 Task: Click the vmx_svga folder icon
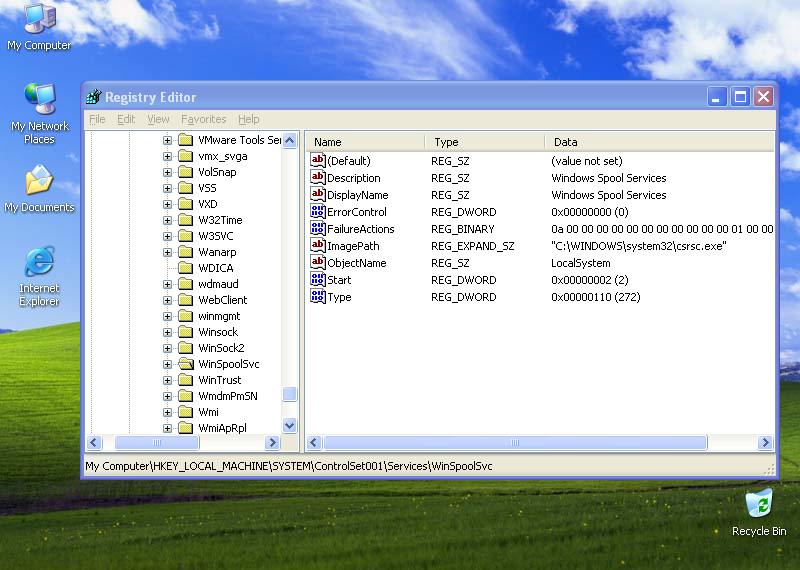coord(186,156)
